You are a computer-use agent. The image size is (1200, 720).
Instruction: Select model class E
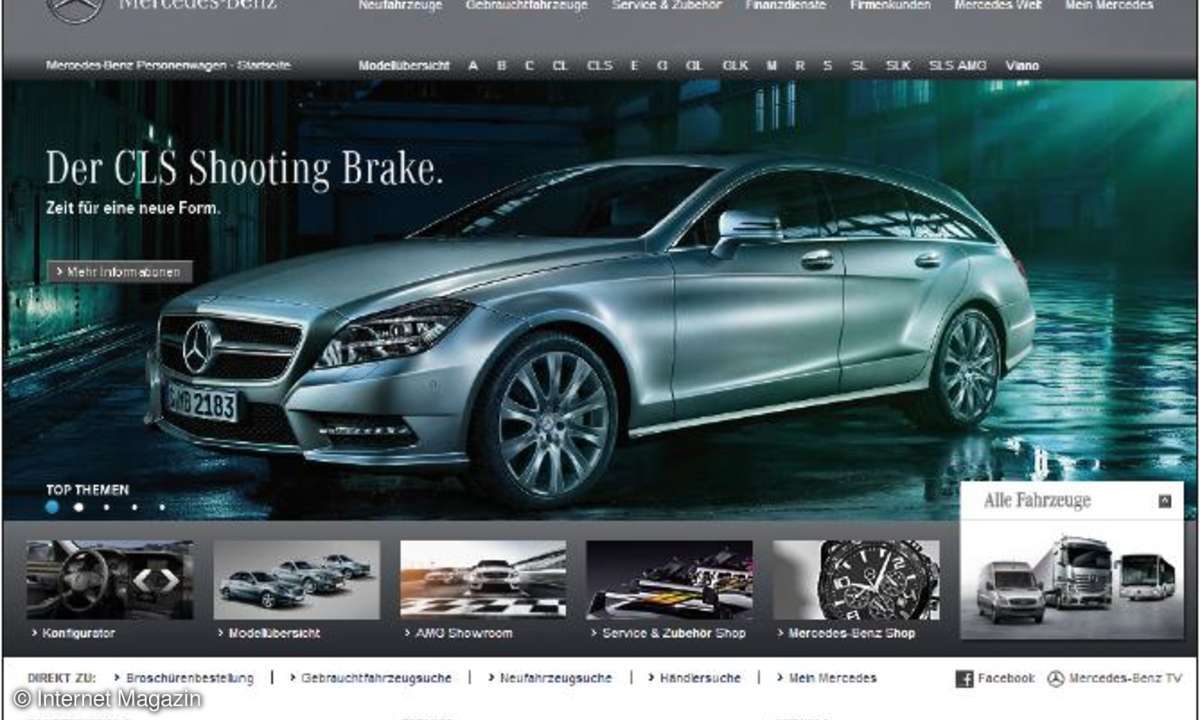[x=634, y=66]
